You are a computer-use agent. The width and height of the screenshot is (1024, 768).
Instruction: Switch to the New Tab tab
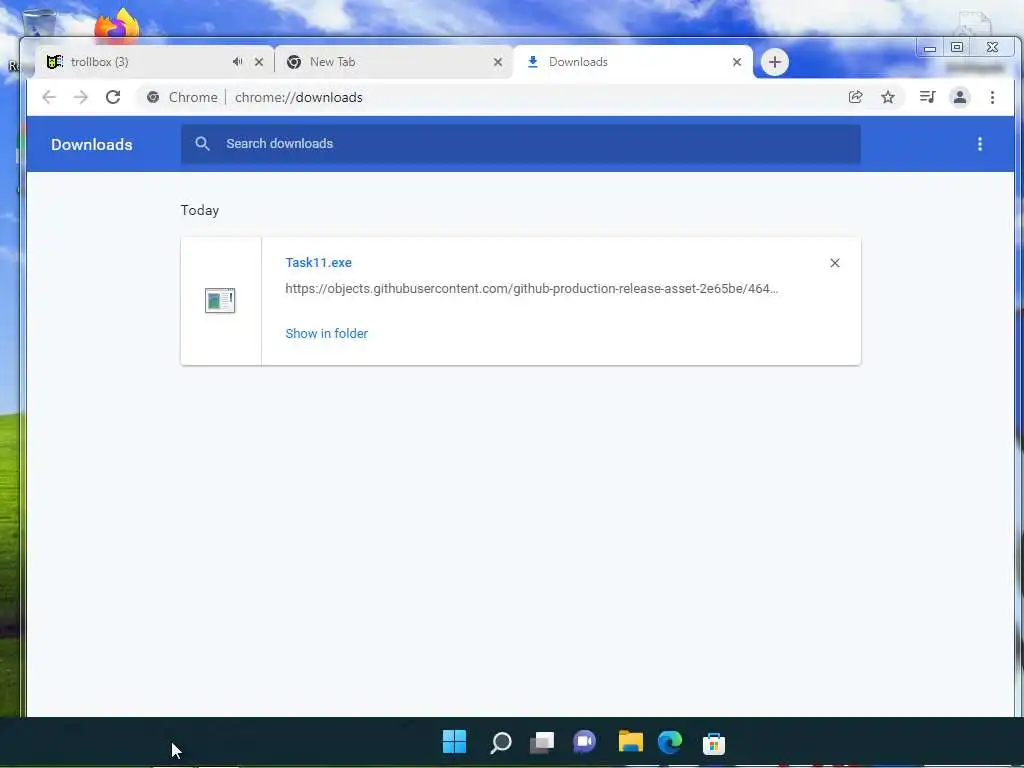(x=394, y=62)
